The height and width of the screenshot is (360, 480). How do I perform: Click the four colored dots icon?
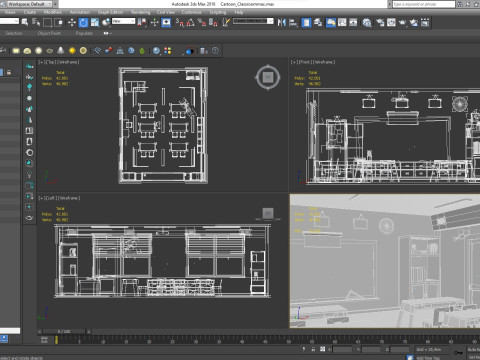(168, 51)
